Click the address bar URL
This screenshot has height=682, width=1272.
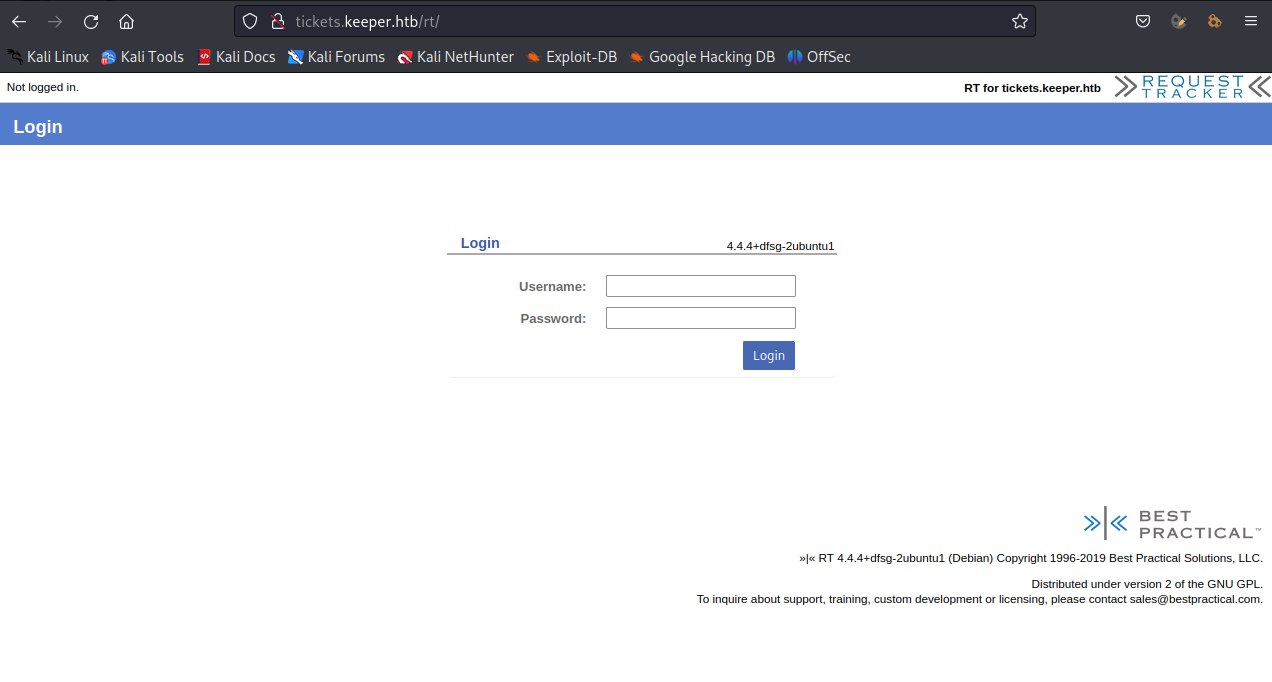point(600,21)
